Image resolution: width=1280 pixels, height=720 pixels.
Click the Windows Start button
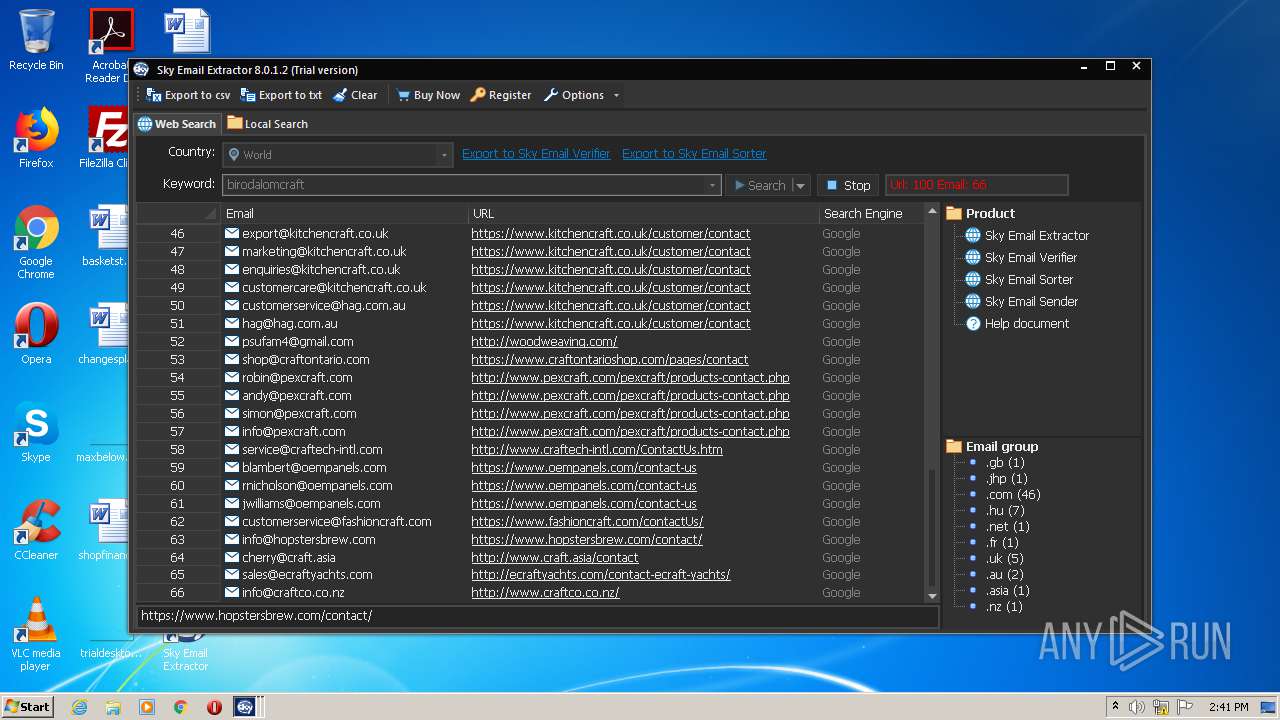click(x=27, y=706)
